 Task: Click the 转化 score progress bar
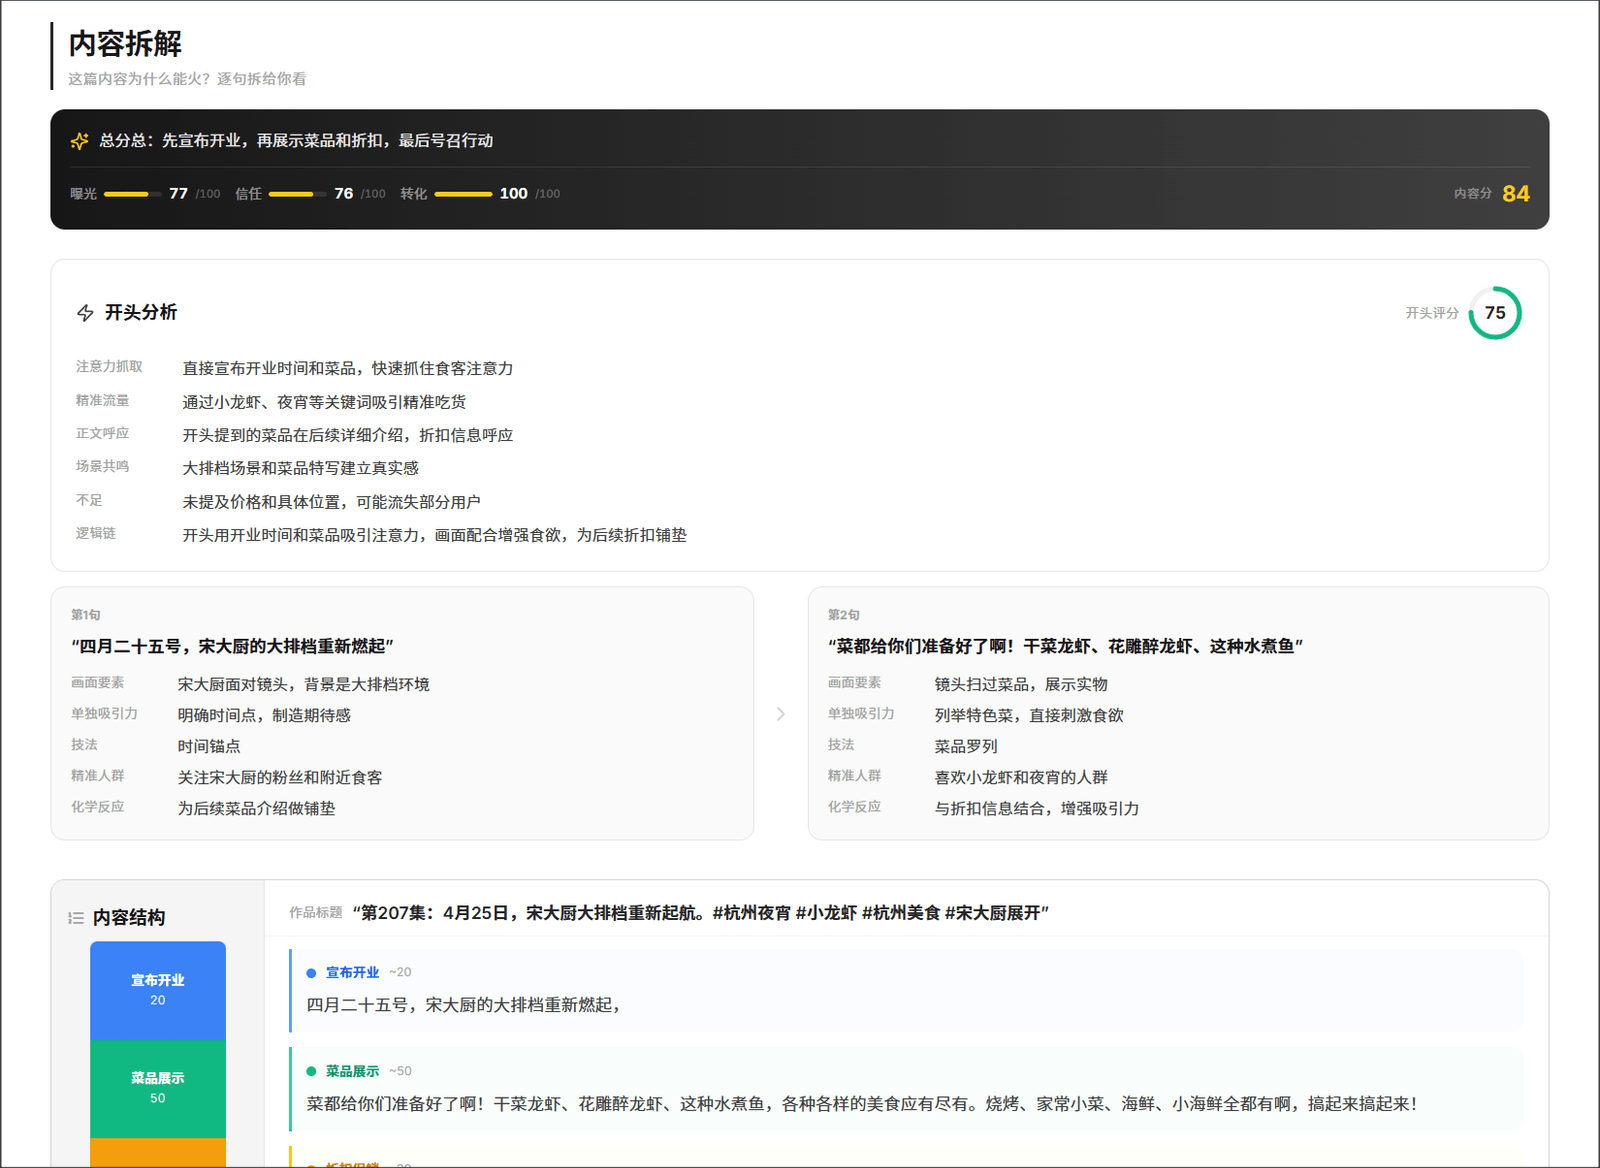[463, 194]
